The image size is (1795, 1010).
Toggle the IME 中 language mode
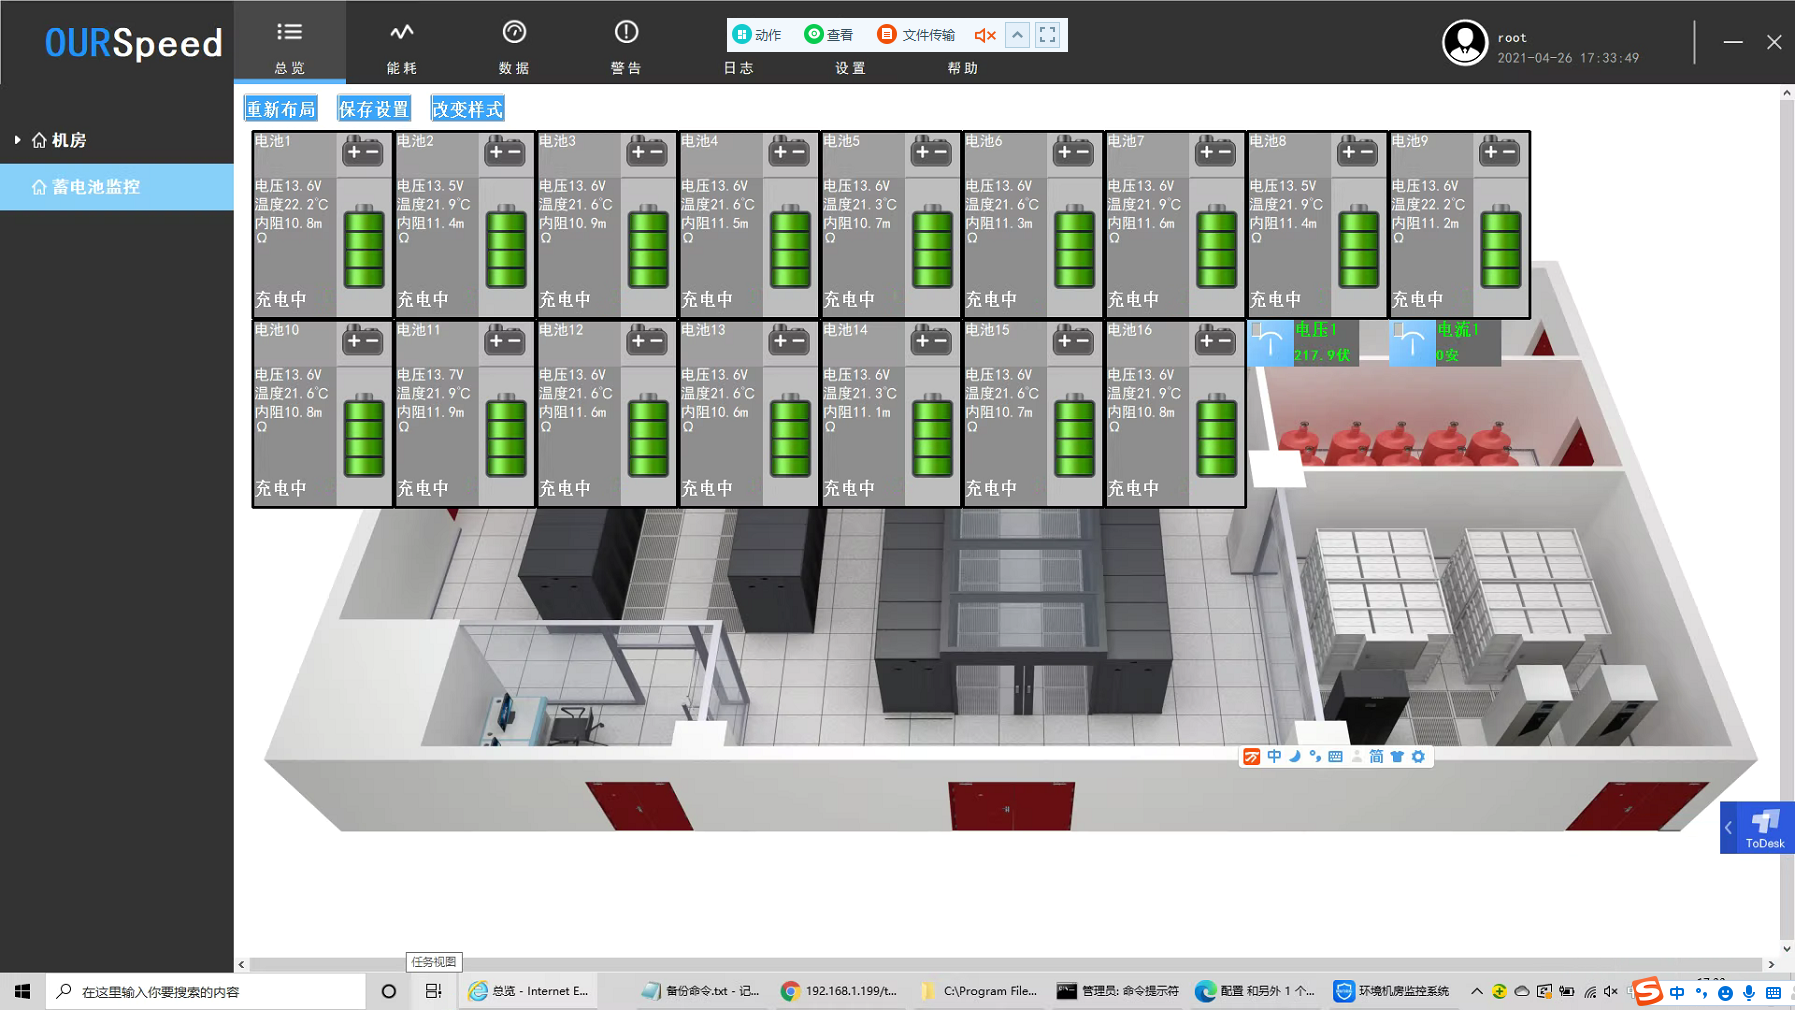(x=1274, y=757)
